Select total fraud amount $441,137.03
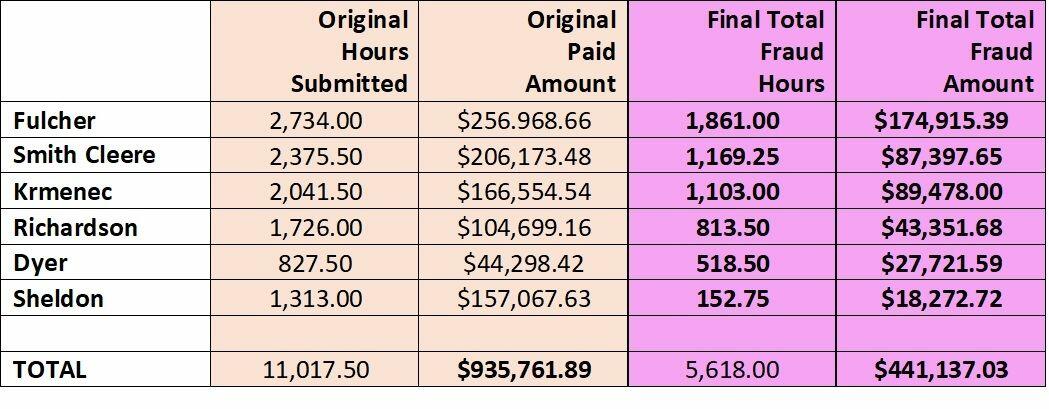The height and width of the screenshot is (409, 1049). click(x=942, y=370)
